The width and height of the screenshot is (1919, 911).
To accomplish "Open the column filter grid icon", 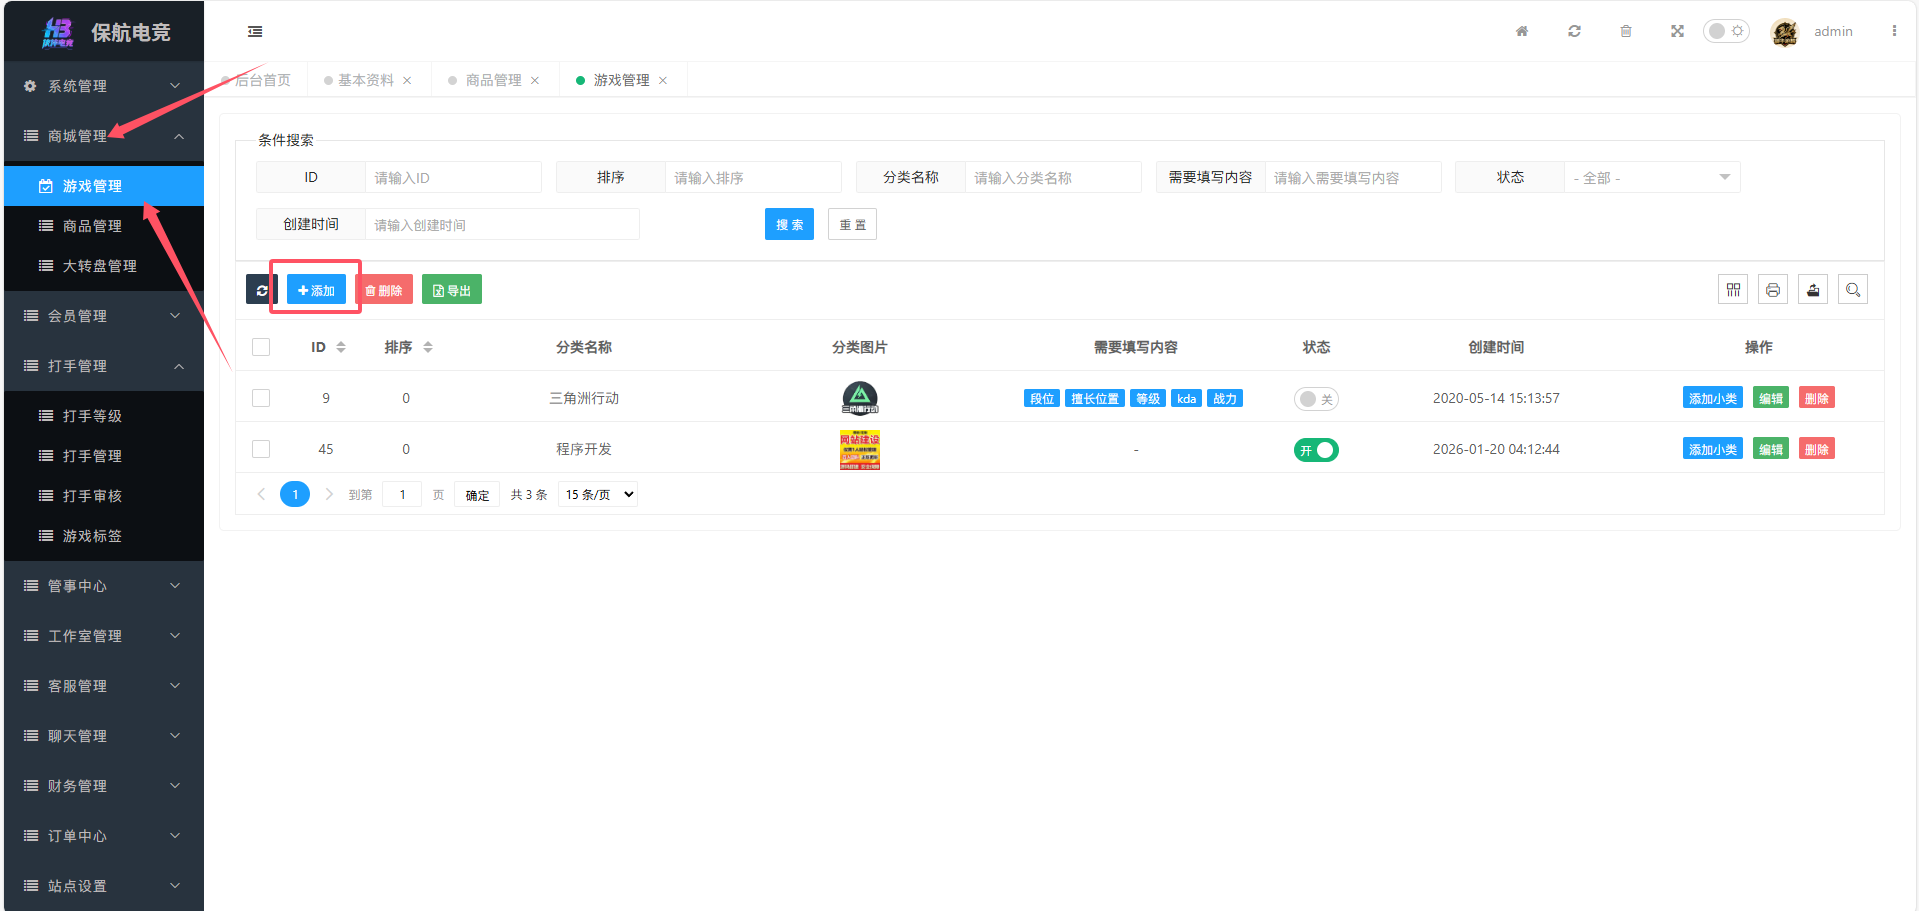I will tap(1733, 290).
